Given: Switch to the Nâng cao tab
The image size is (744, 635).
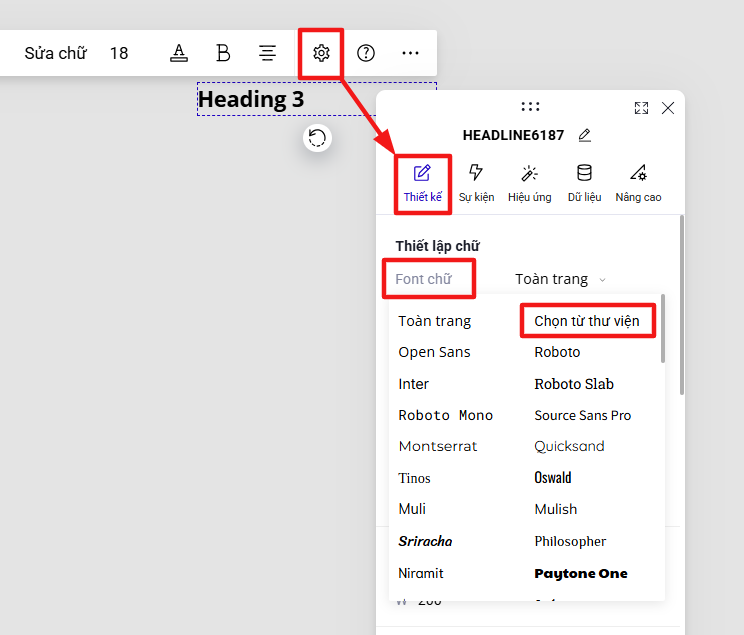Looking at the screenshot, I should [638, 184].
